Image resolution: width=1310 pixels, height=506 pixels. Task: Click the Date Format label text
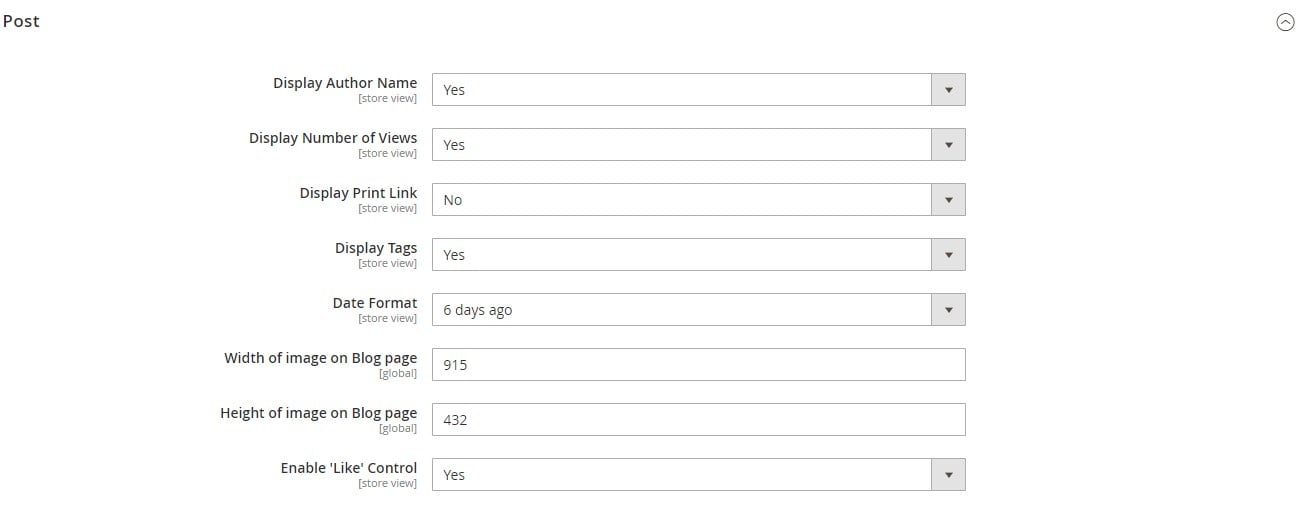[375, 303]
